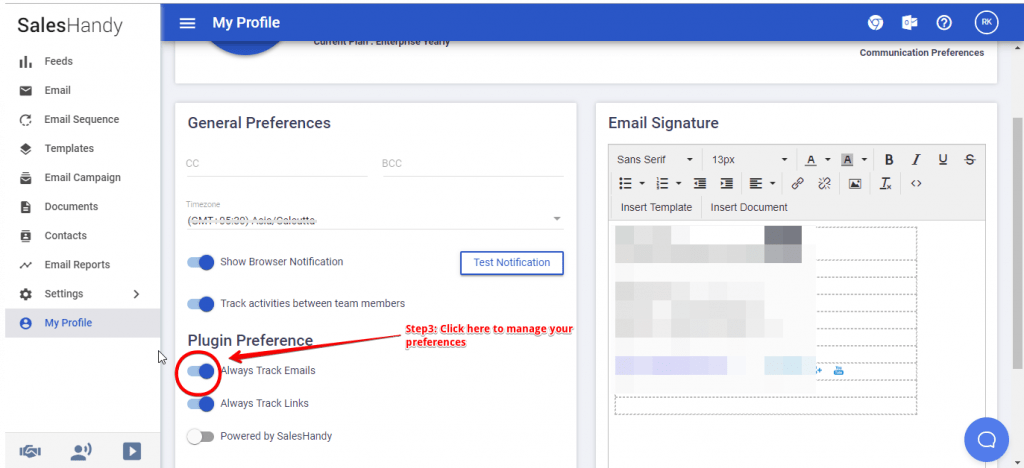Toggle Always Track Links switch

(200, 403)
